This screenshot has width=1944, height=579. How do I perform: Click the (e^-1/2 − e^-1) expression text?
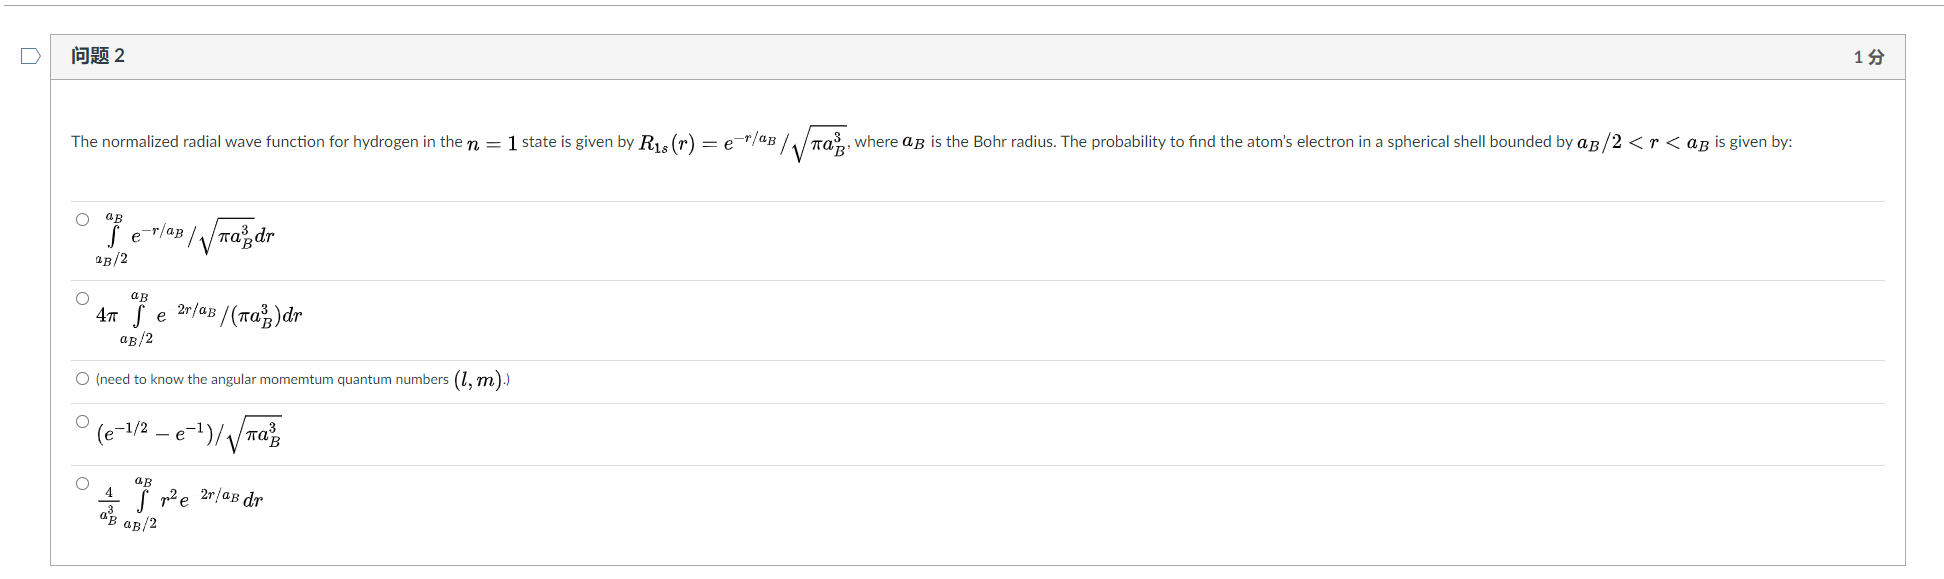tap(150, 432)
